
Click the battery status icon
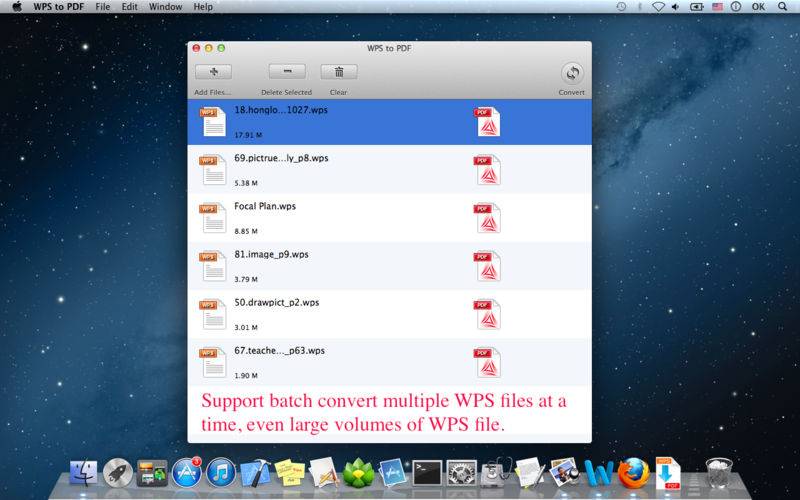[696, 7]
